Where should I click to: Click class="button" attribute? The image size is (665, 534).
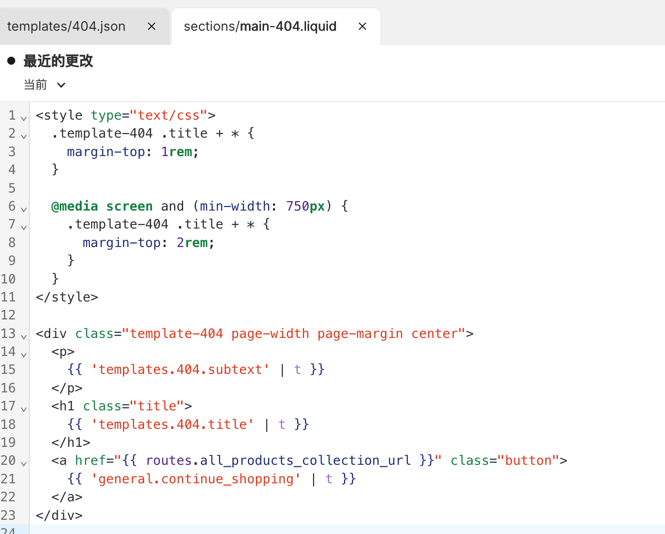point(505,461)
